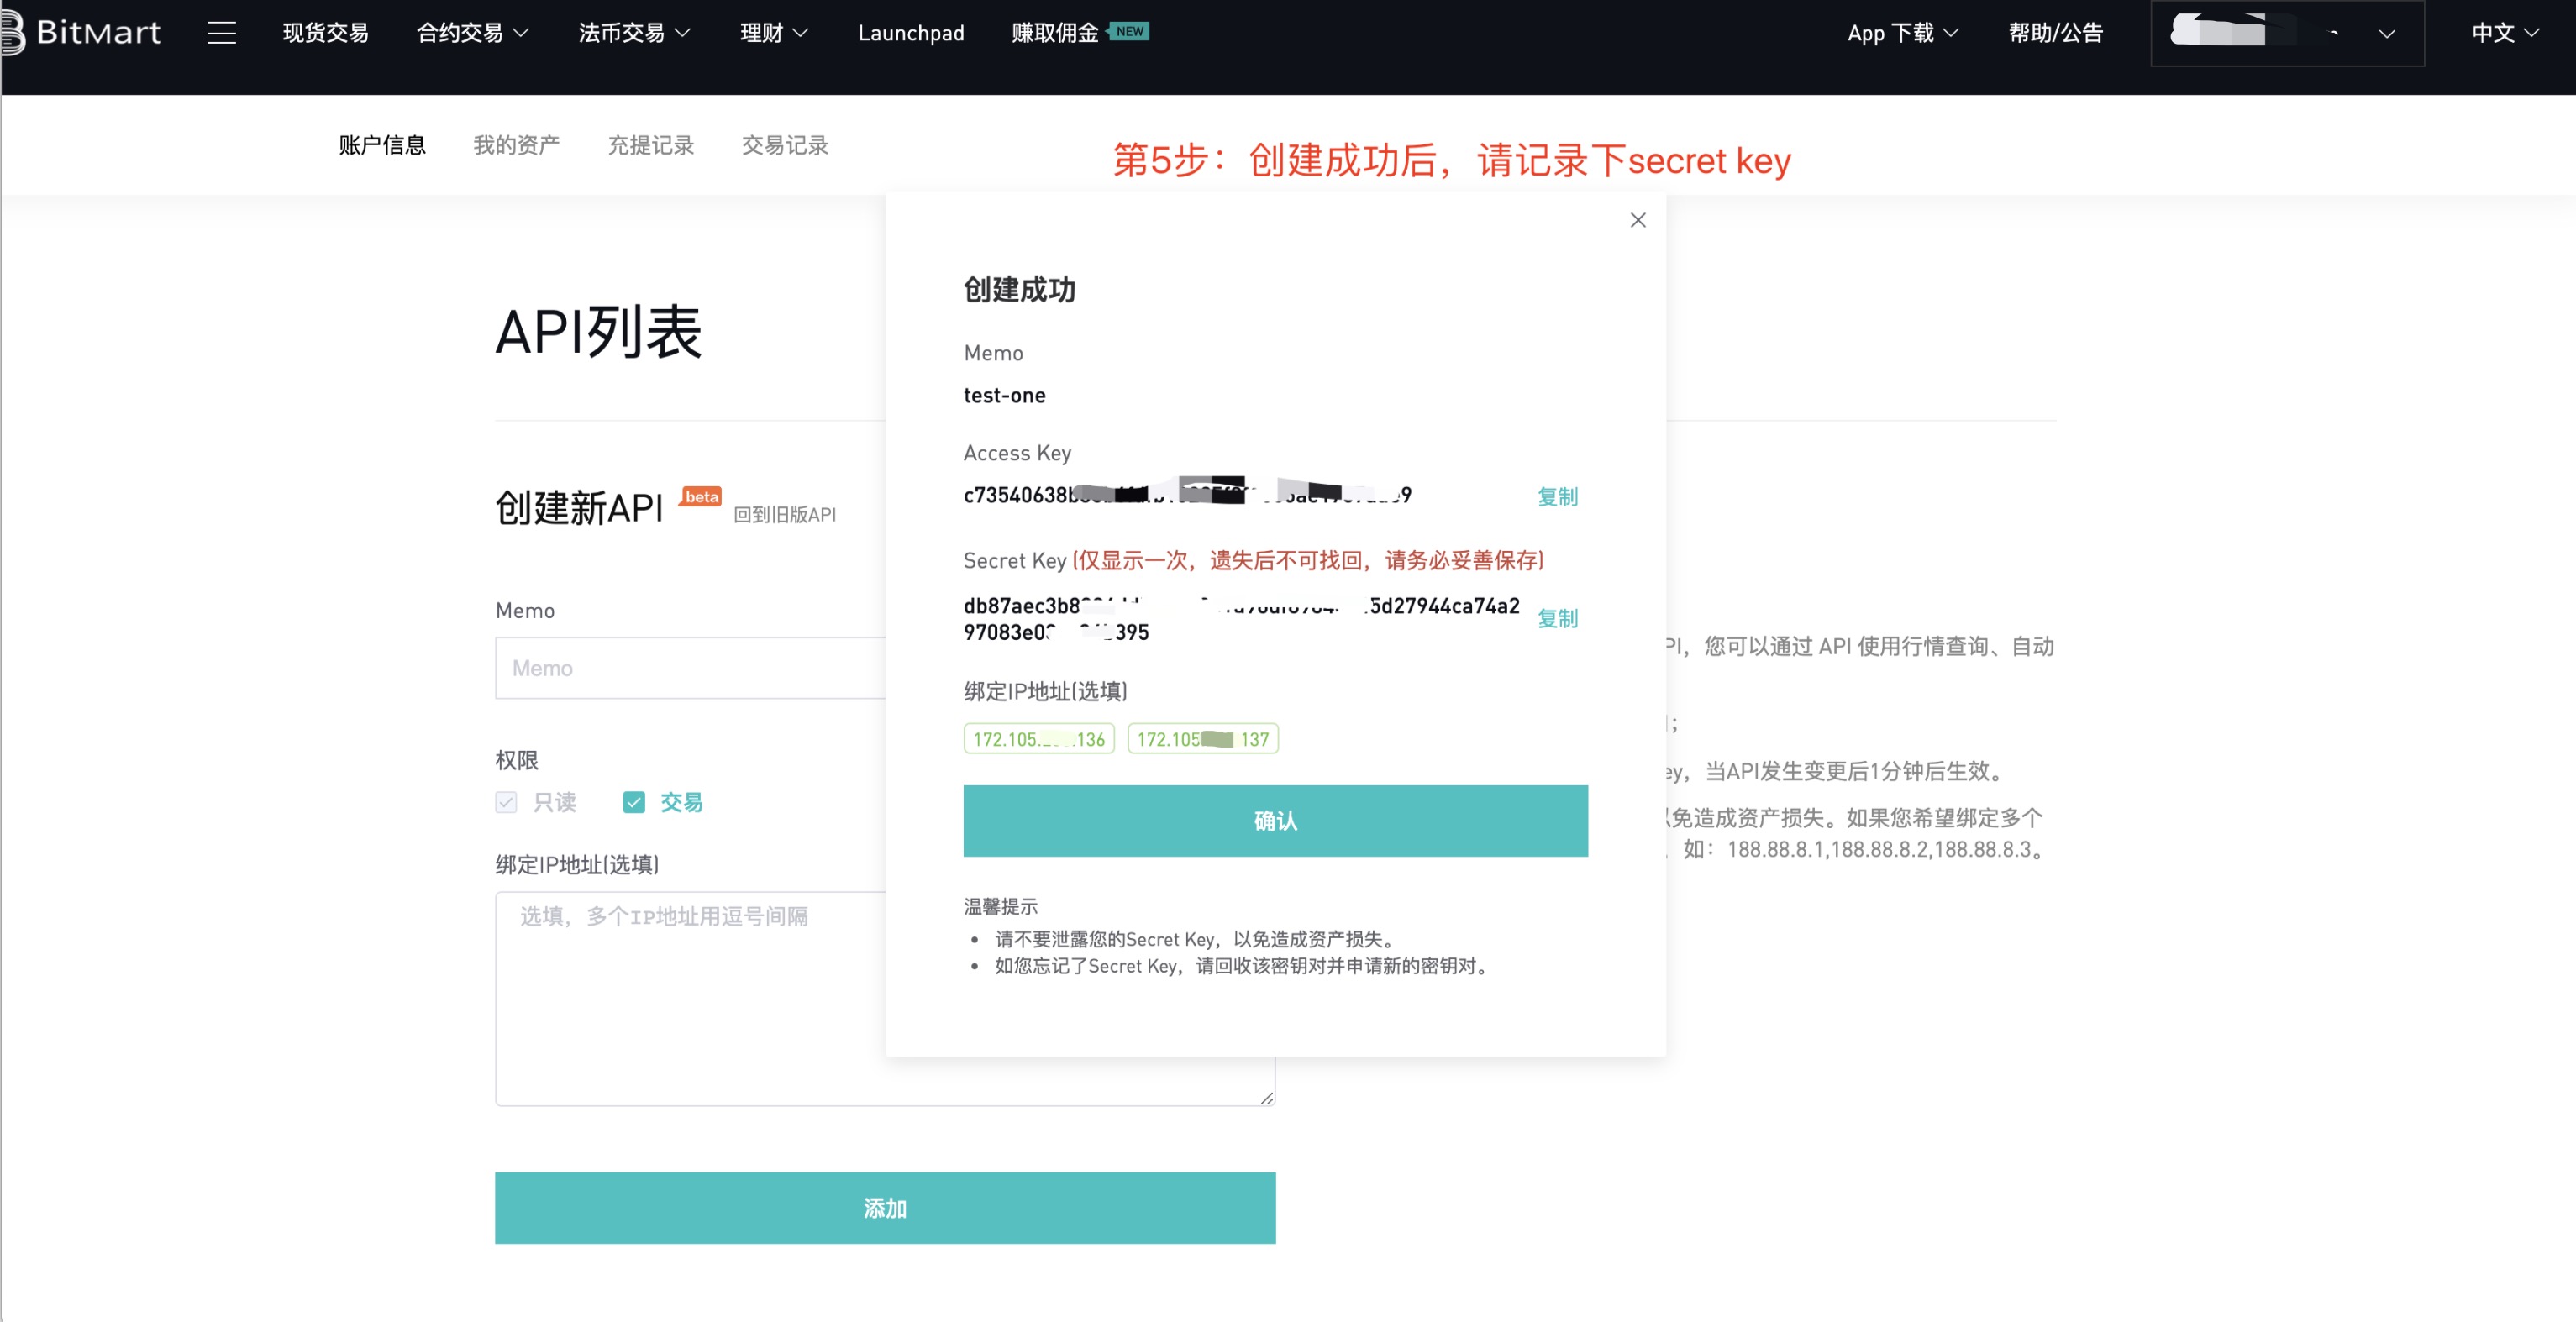Image resolution: width=2576 pixels, height=1322 pixels.
Task: Copy the Access Key with 复制
Action: 1557,496
